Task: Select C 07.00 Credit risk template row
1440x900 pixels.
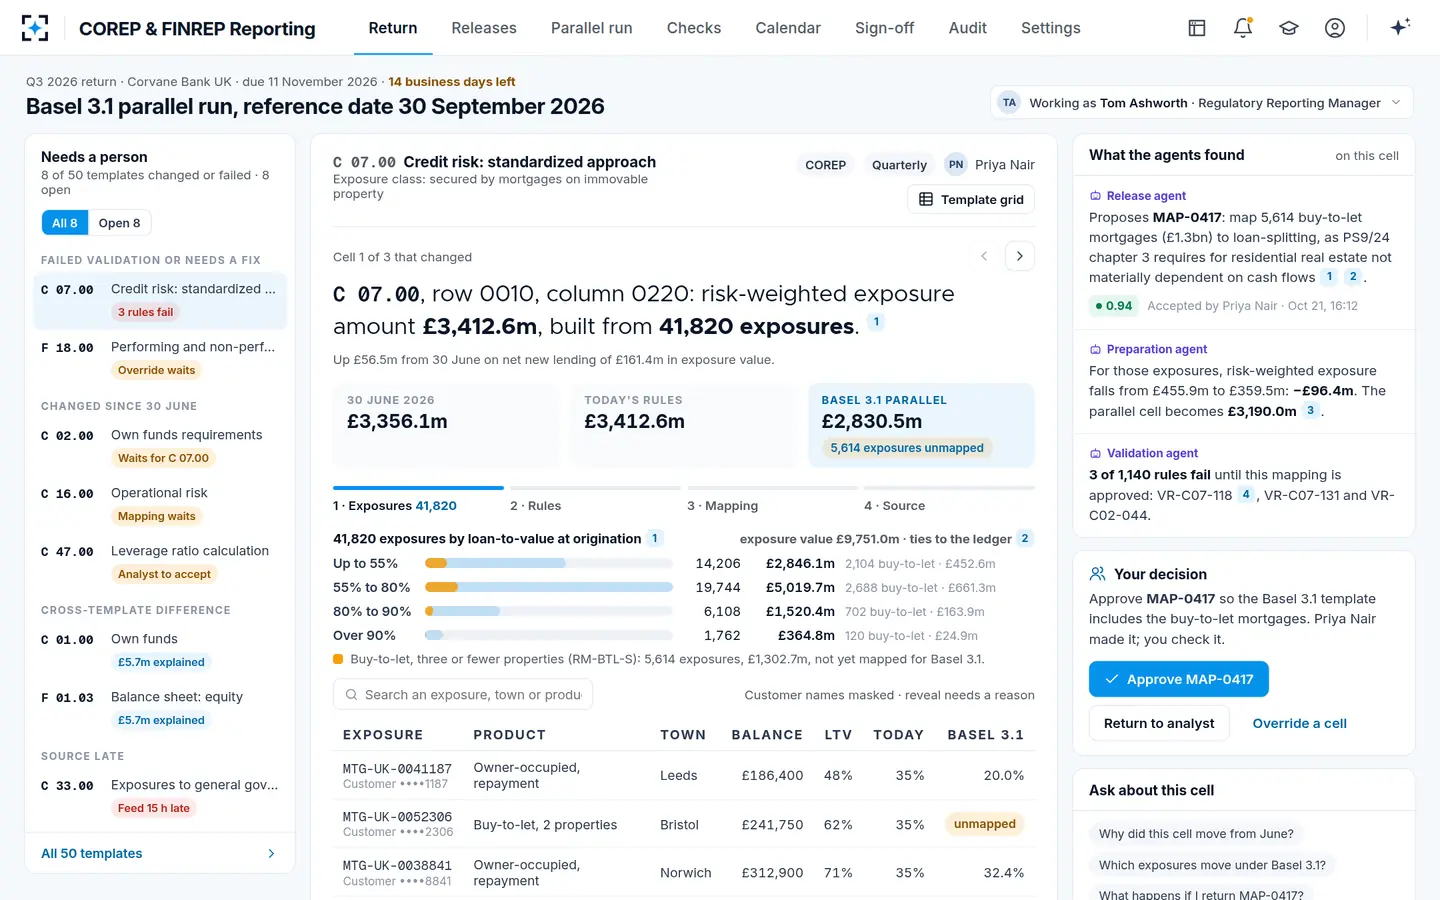Action: pos(160,301)
